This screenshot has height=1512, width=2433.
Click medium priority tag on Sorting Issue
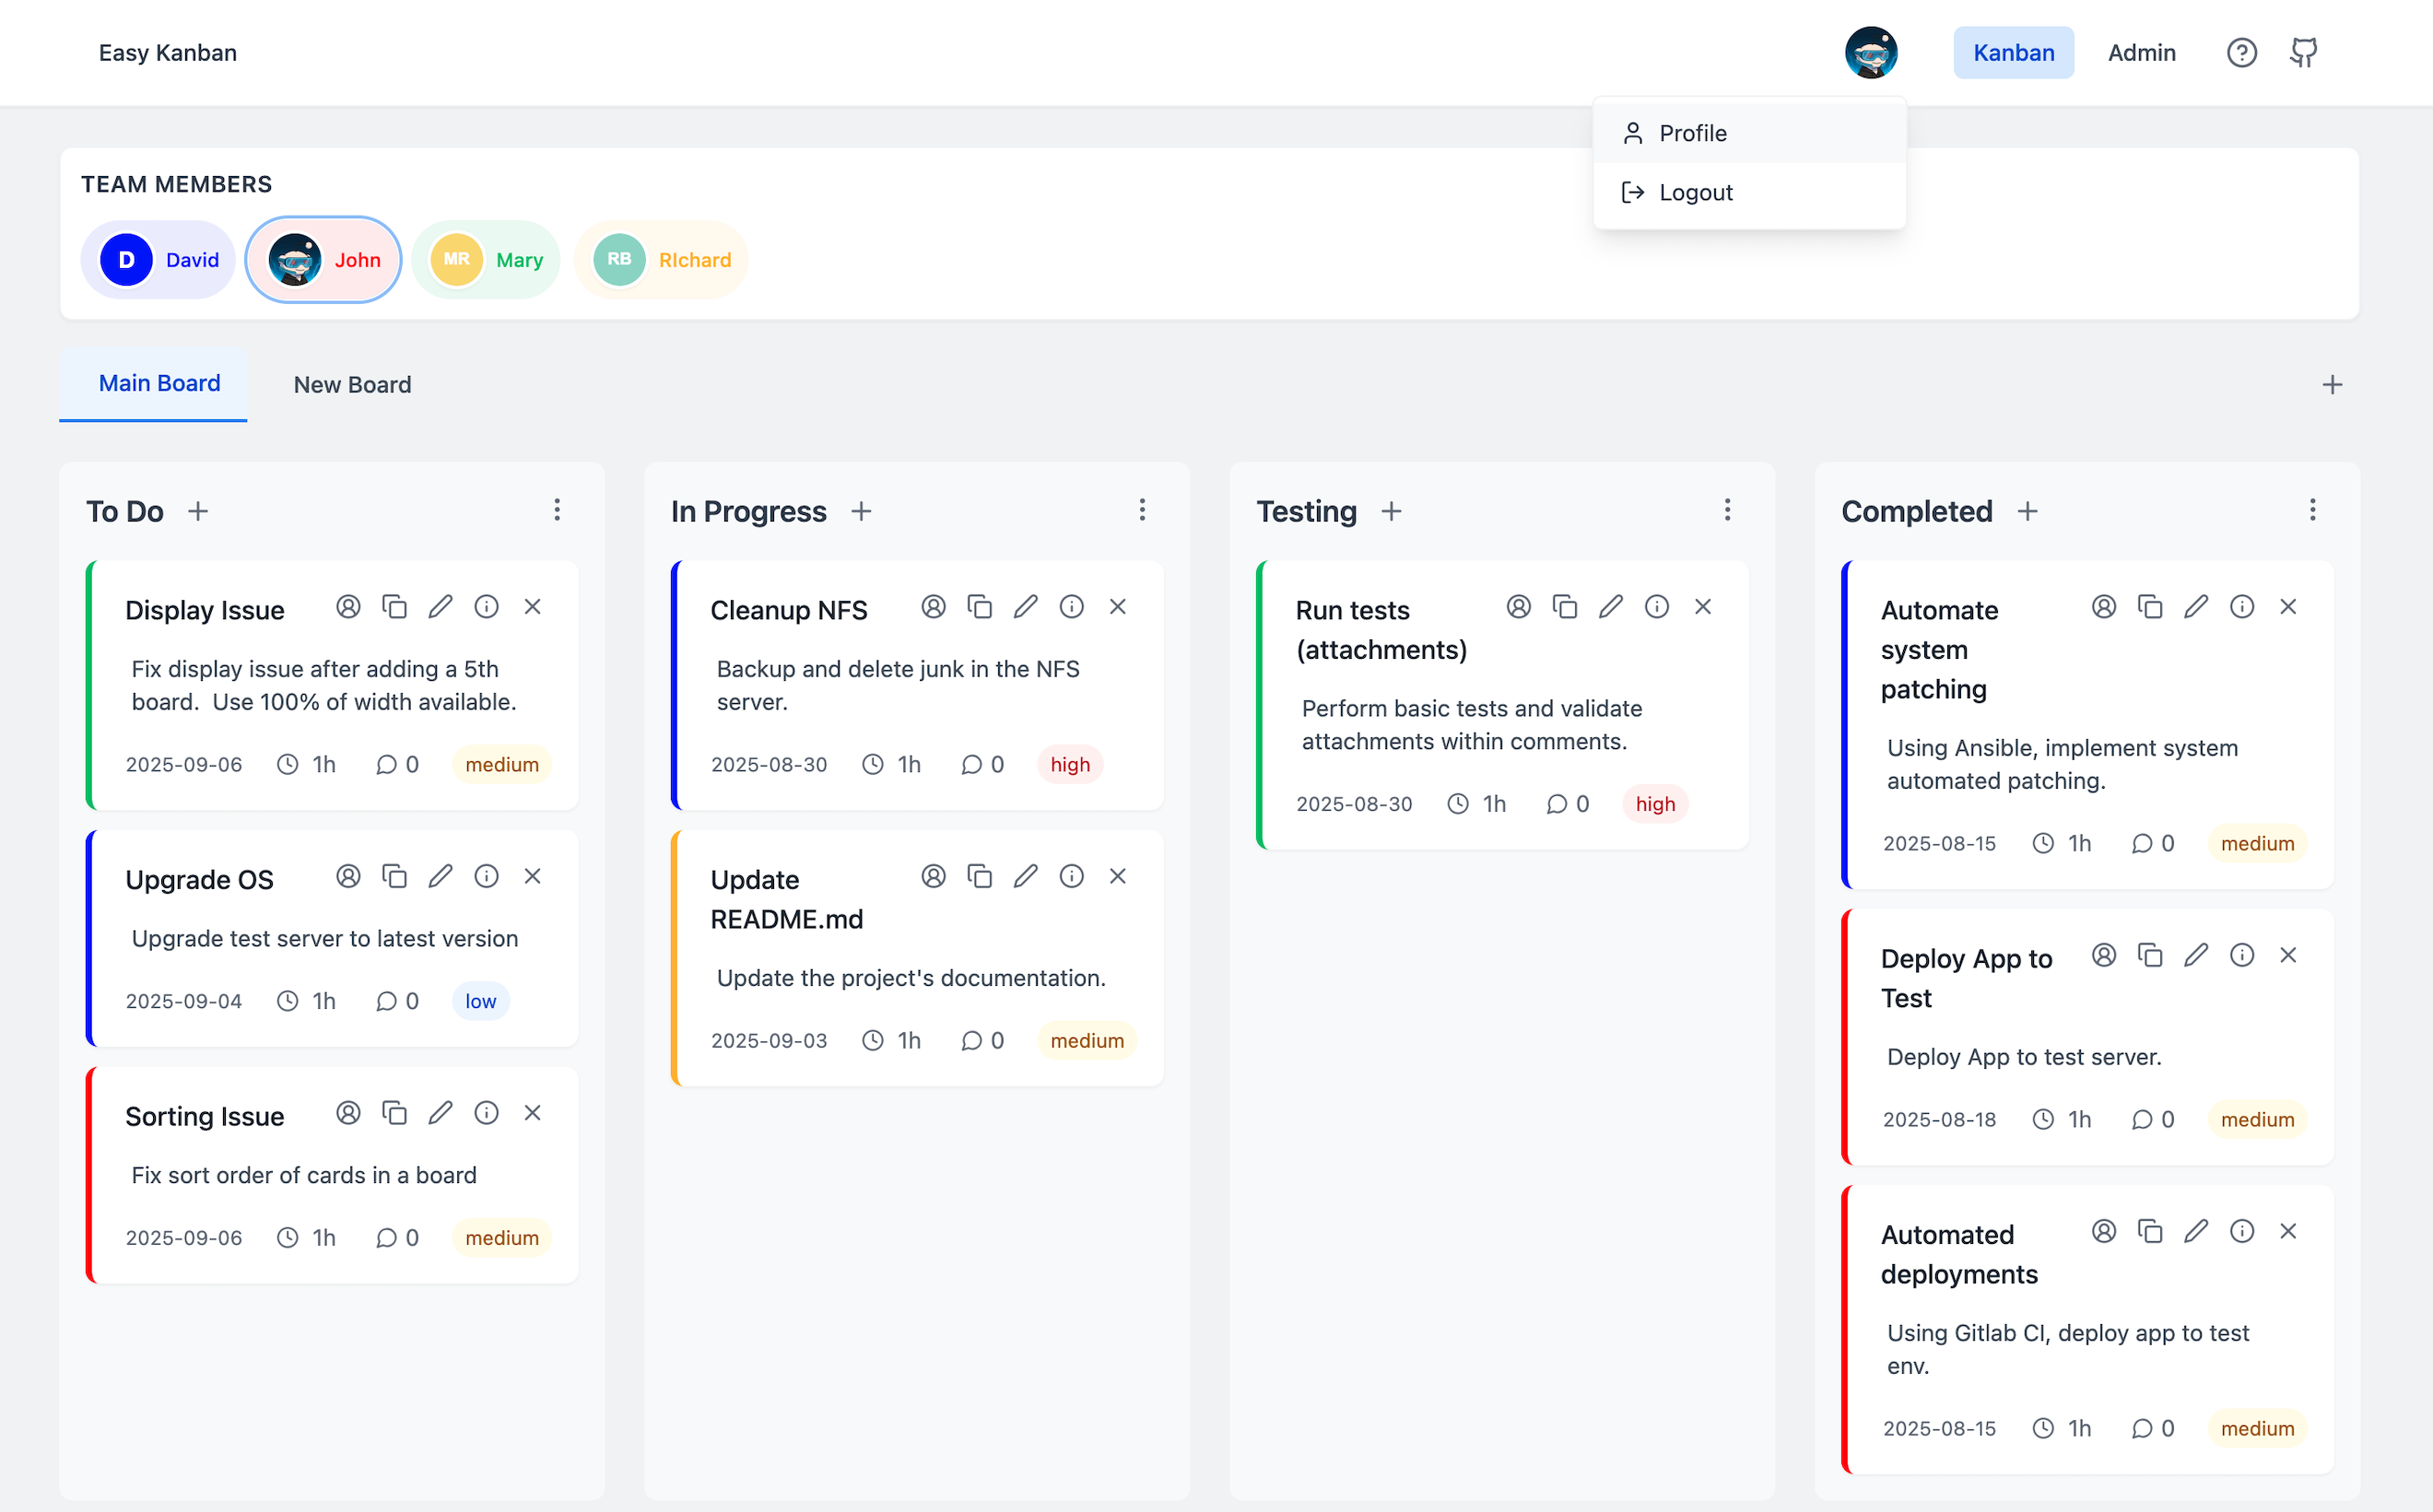[501, 1237]
